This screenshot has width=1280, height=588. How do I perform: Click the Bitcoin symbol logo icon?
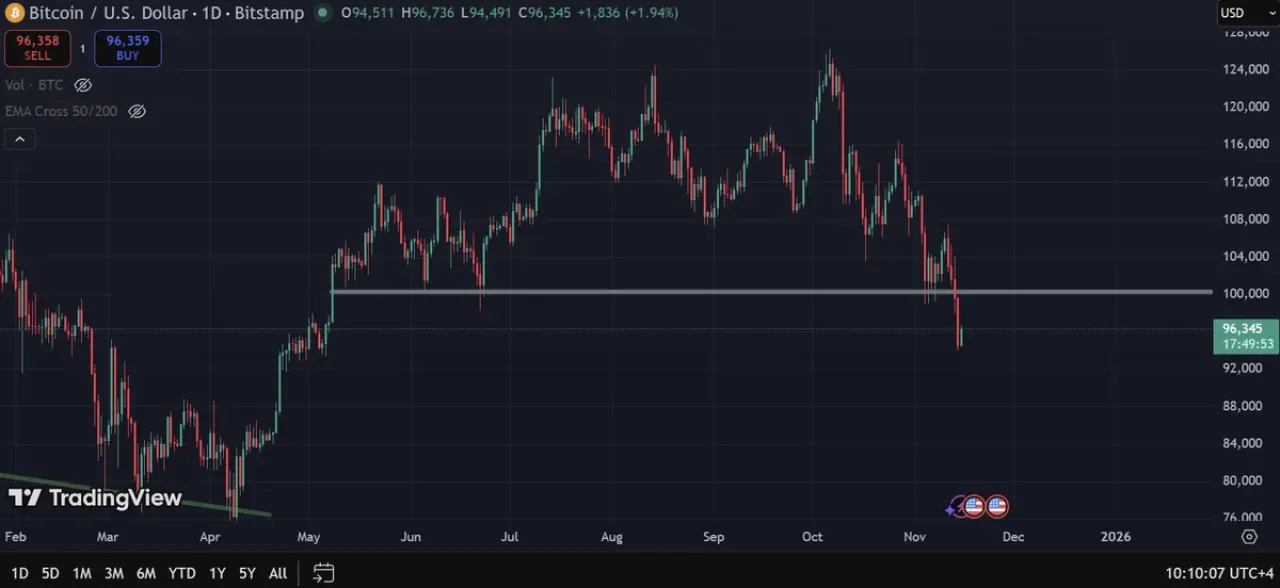coord(15,13)
